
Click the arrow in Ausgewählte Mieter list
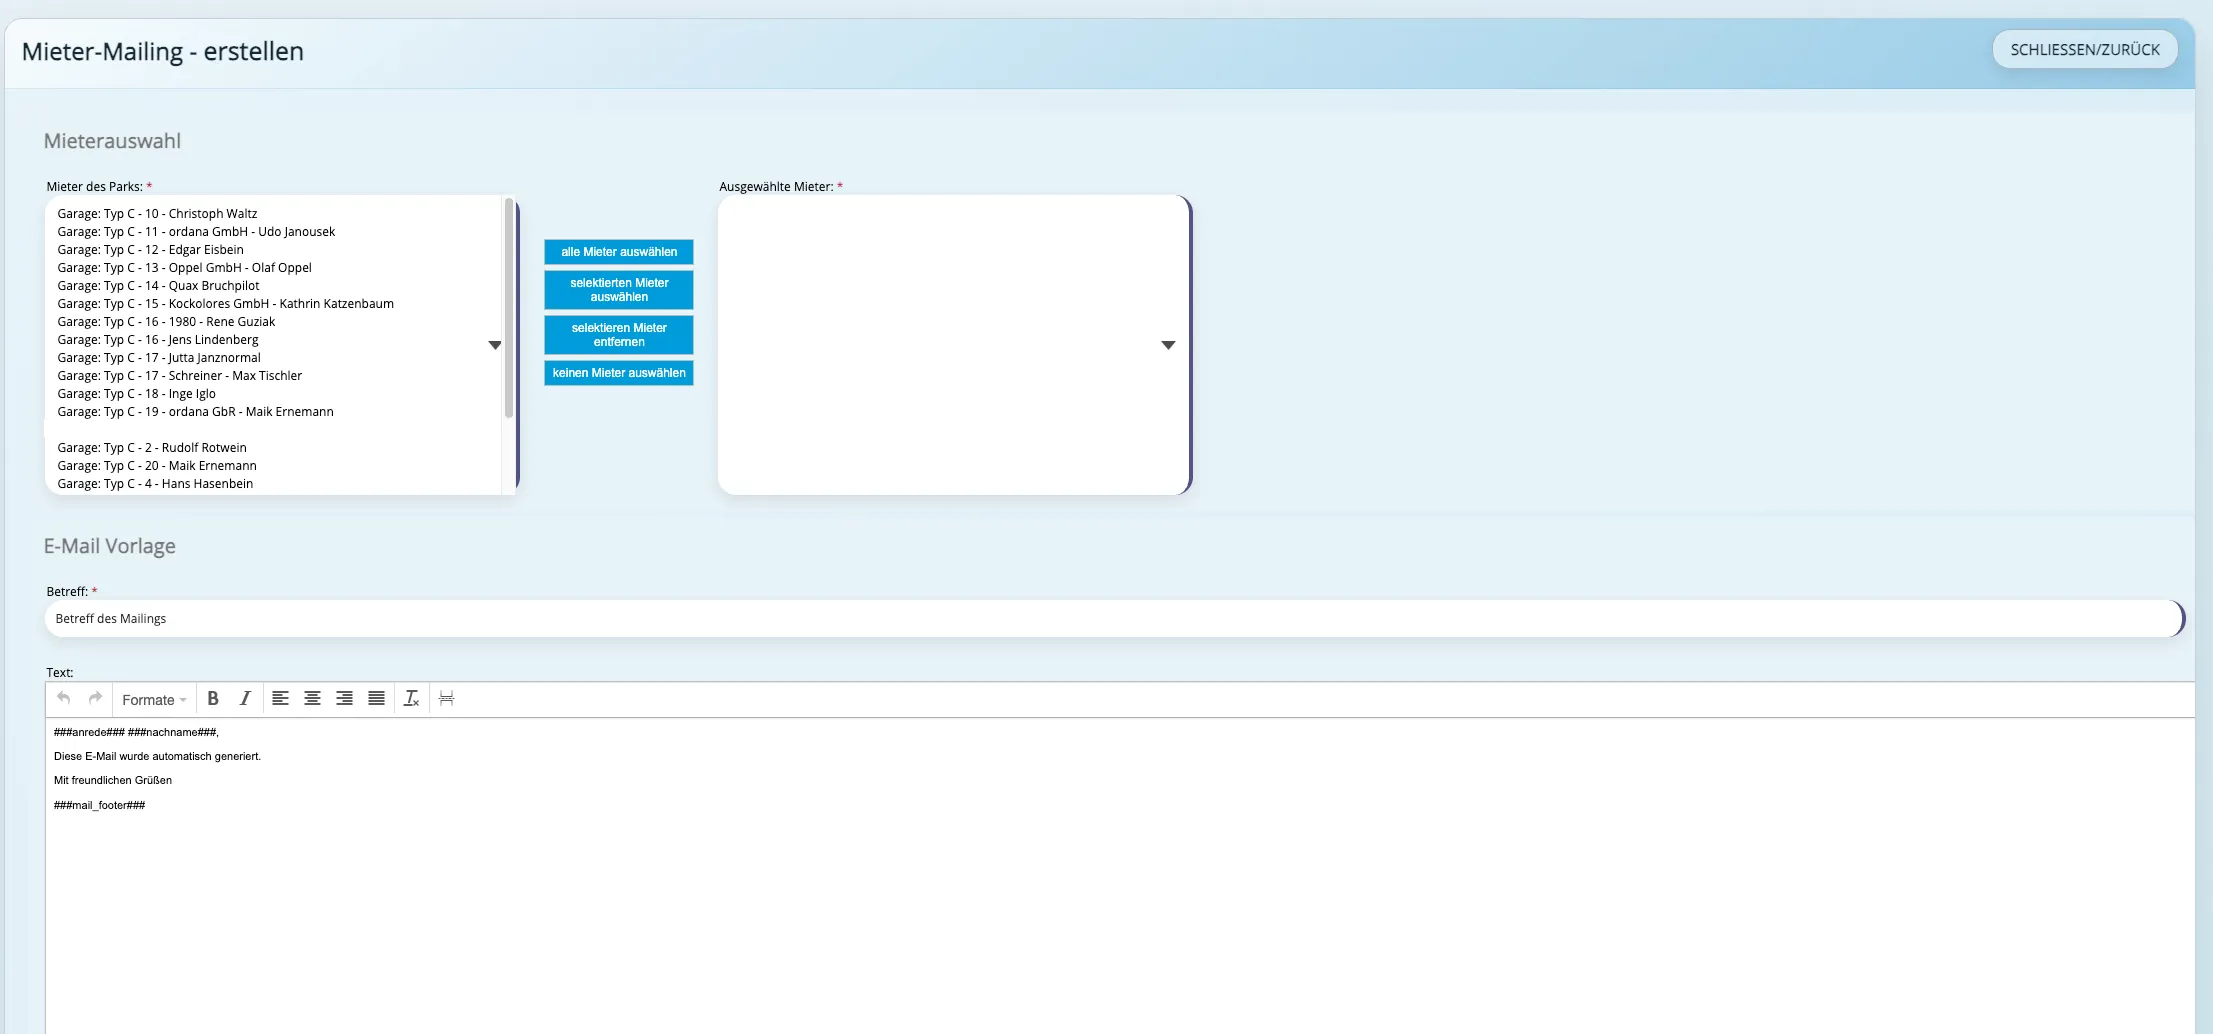pos(1168,345)
